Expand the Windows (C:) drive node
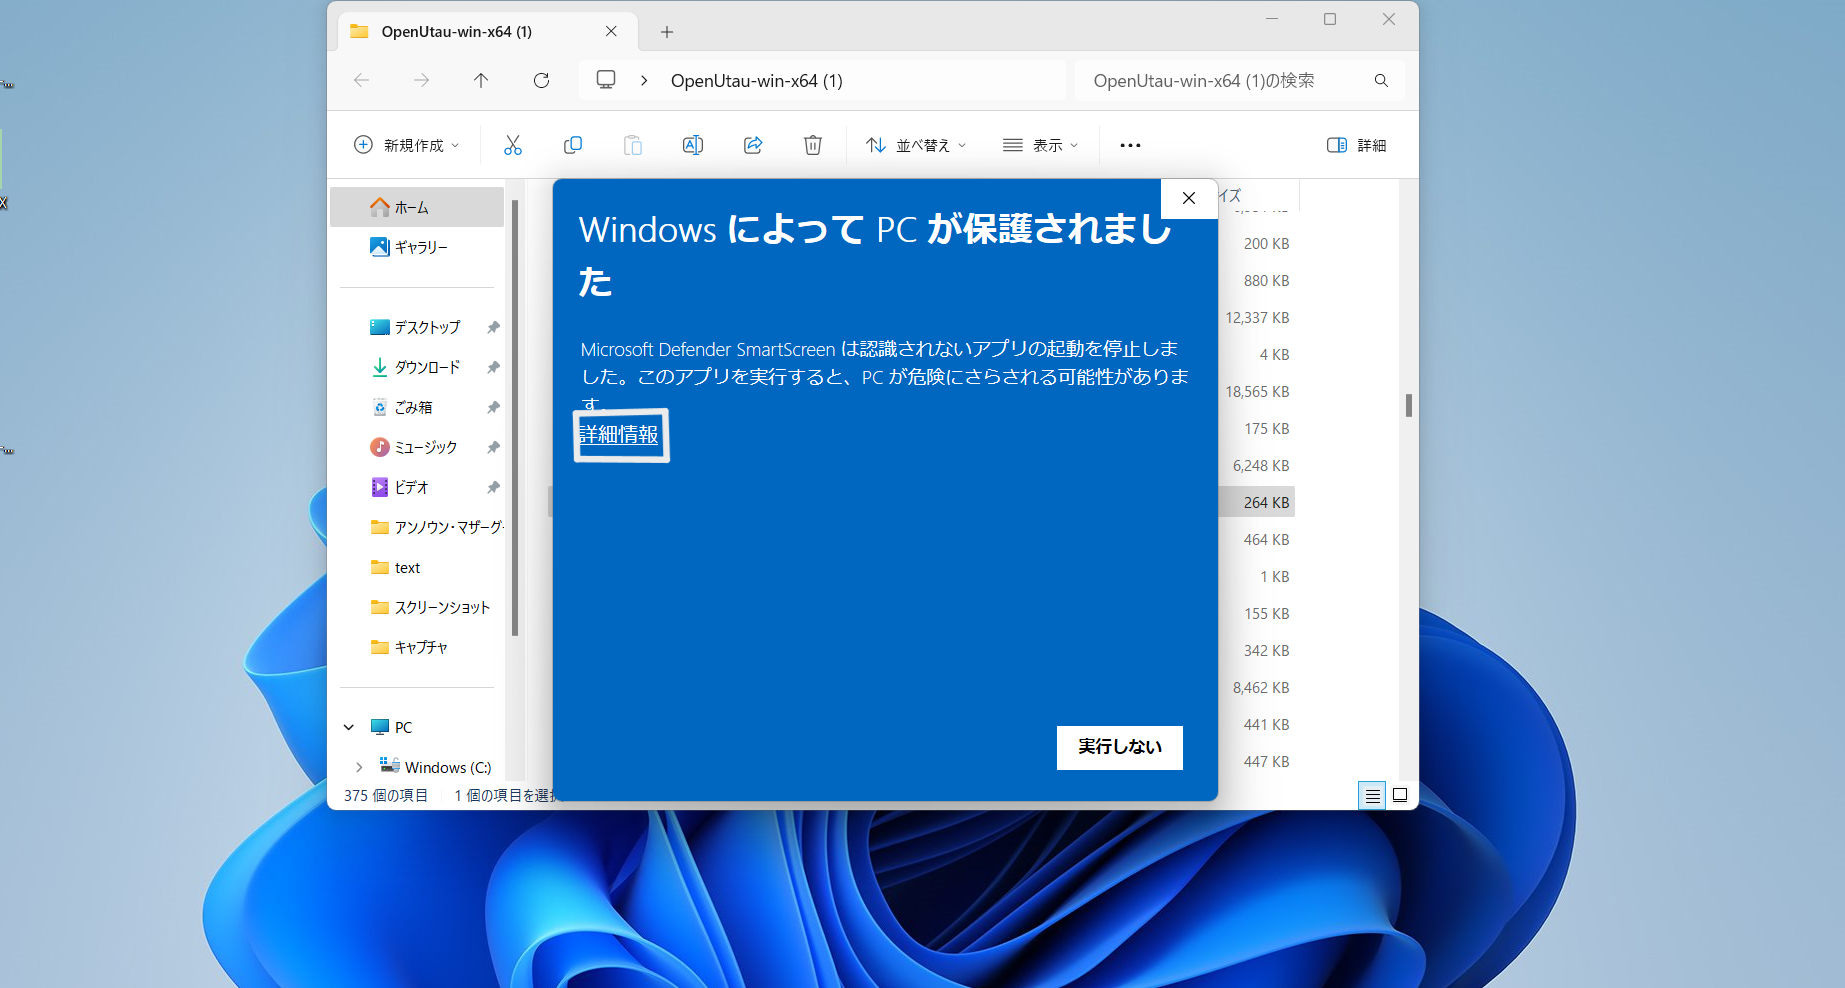Screen dimensions: 1845x988 (x=359, y=767)
